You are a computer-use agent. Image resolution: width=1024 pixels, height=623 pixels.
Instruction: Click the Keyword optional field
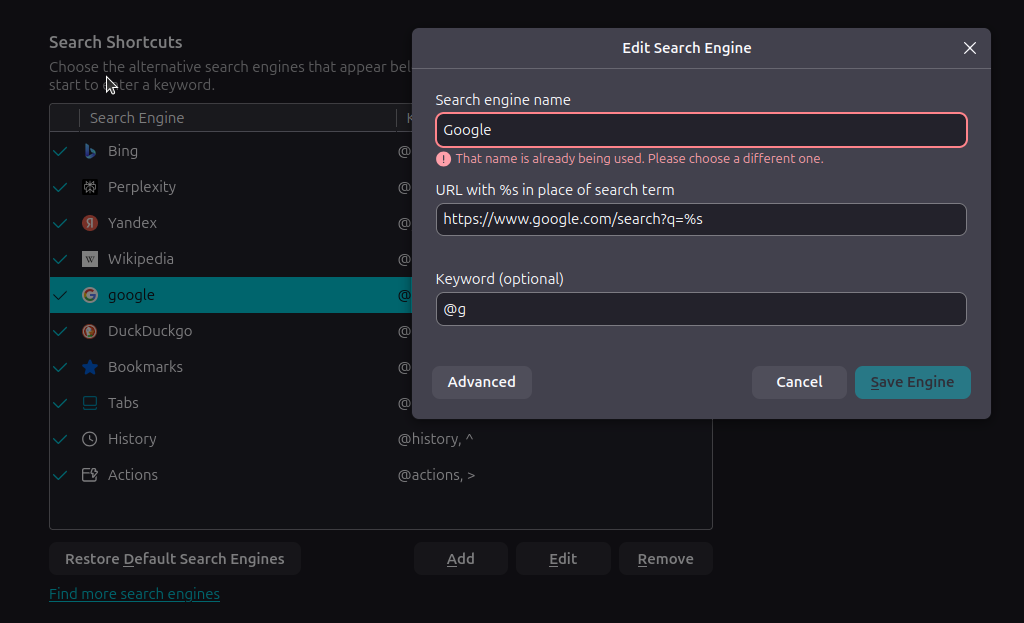(x=701, y=309)
